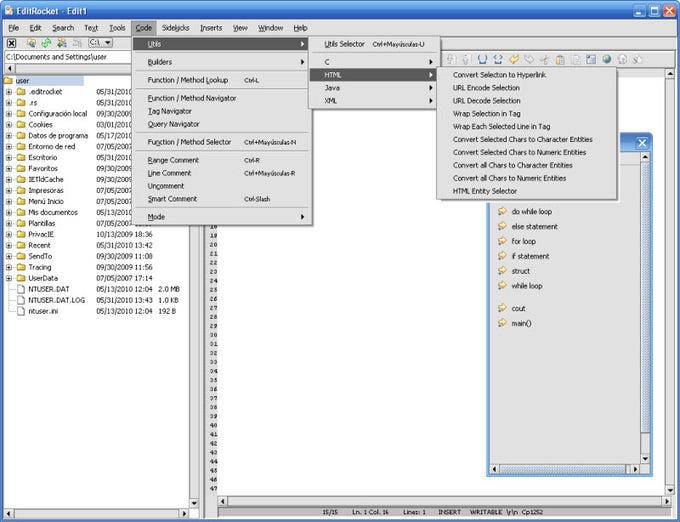
Task: Expand the .editrocket folder node
Action: tap(9, 91)
